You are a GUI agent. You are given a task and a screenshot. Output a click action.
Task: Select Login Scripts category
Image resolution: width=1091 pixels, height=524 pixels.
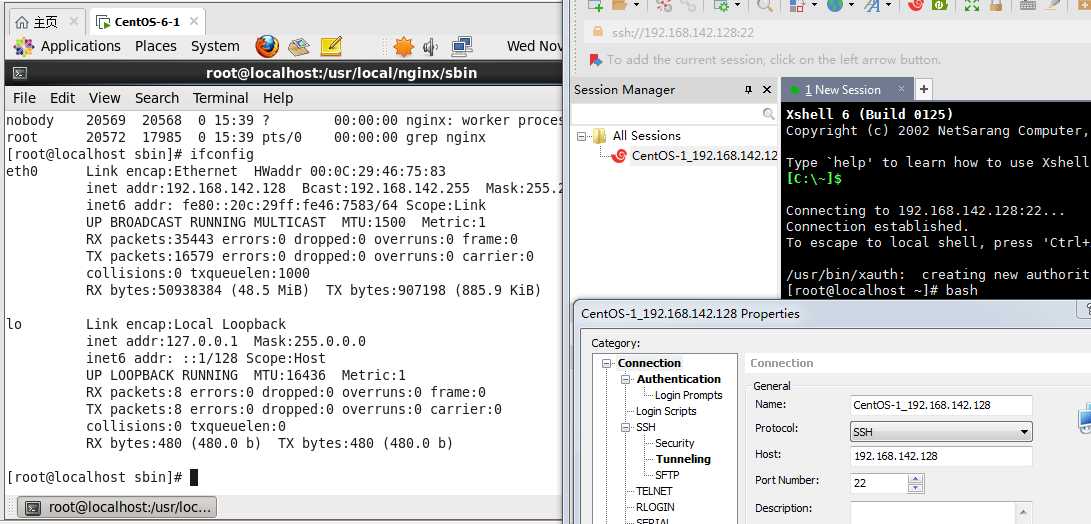tap(666, 411)
